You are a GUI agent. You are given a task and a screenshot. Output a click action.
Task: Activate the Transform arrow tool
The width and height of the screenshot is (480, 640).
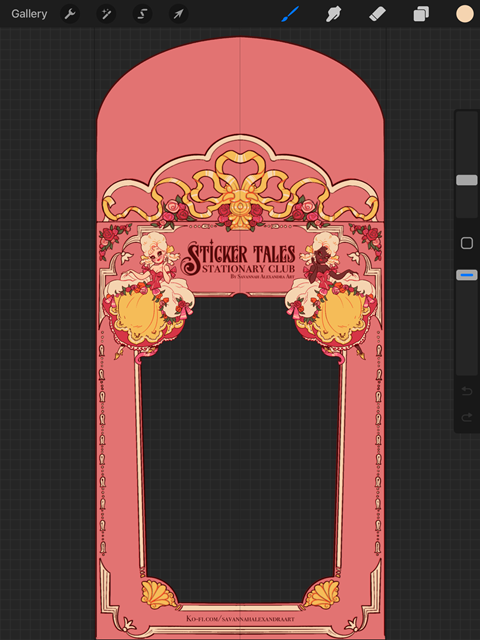[x=179, y=14]
